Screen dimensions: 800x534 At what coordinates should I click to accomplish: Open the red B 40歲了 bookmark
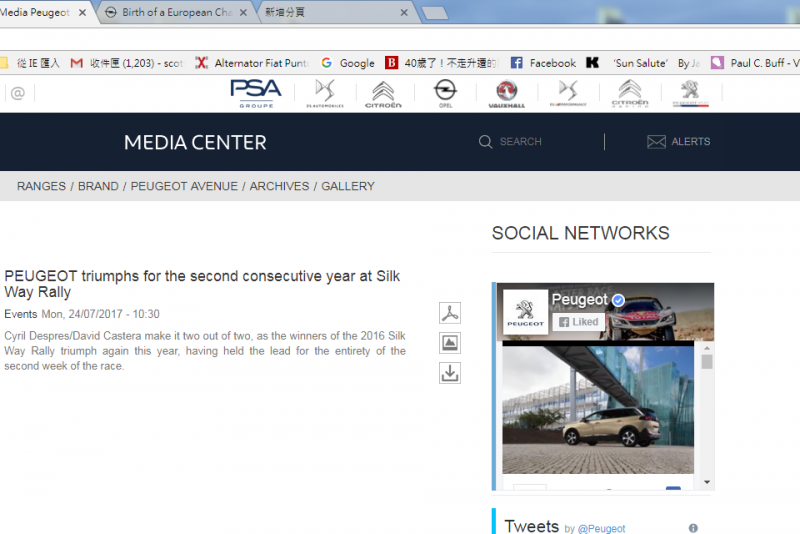(441, 63)
